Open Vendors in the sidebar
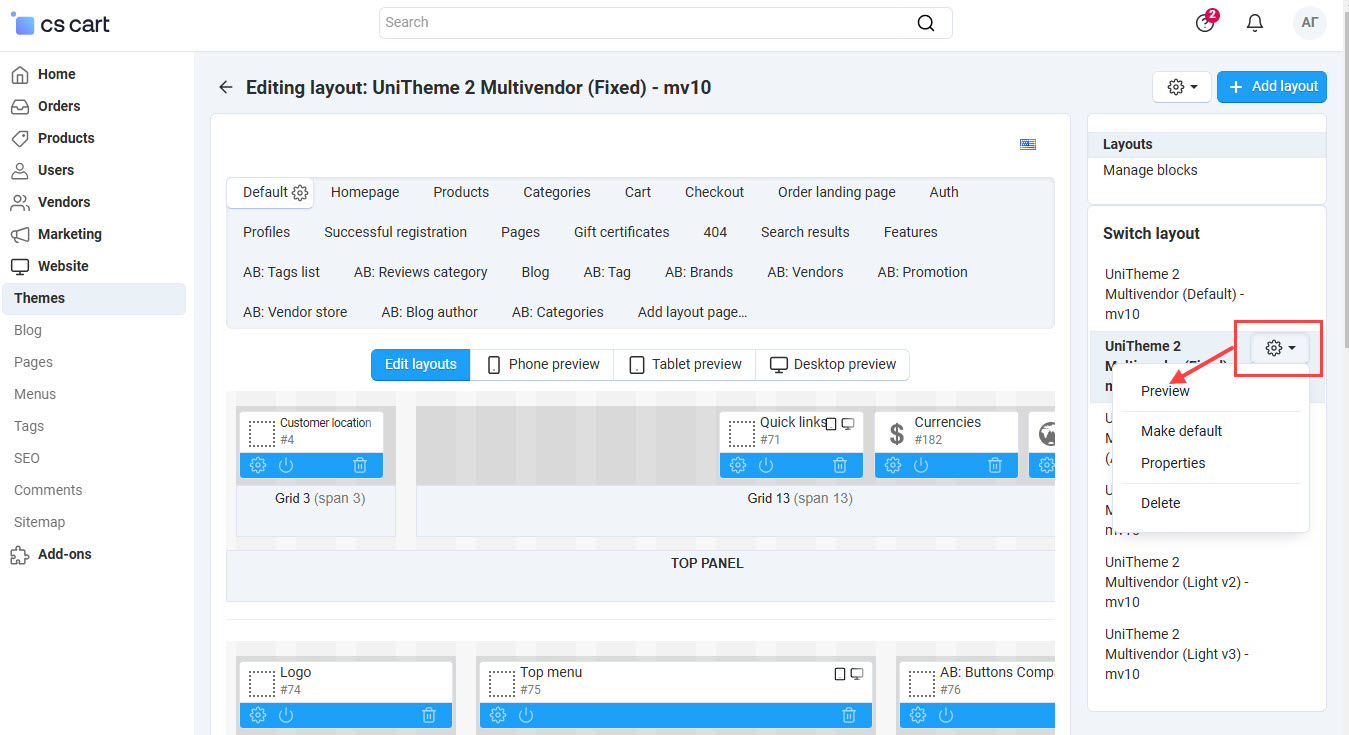 pyautogui.click(x=64, y=202)
